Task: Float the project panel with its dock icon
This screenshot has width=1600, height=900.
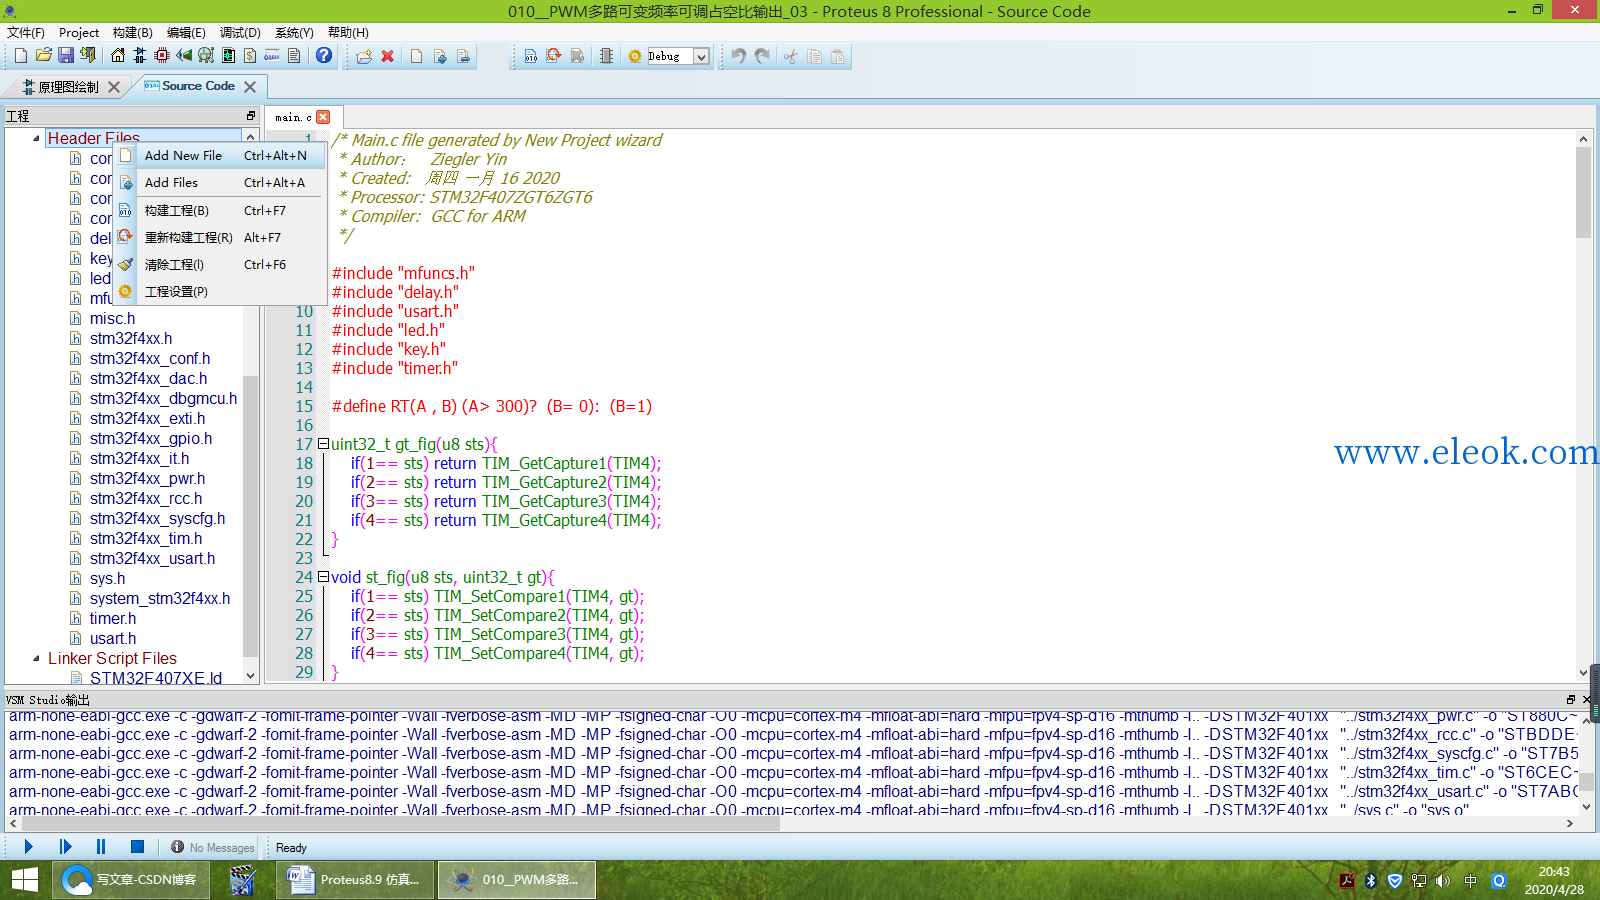Action: coord(251,116)
